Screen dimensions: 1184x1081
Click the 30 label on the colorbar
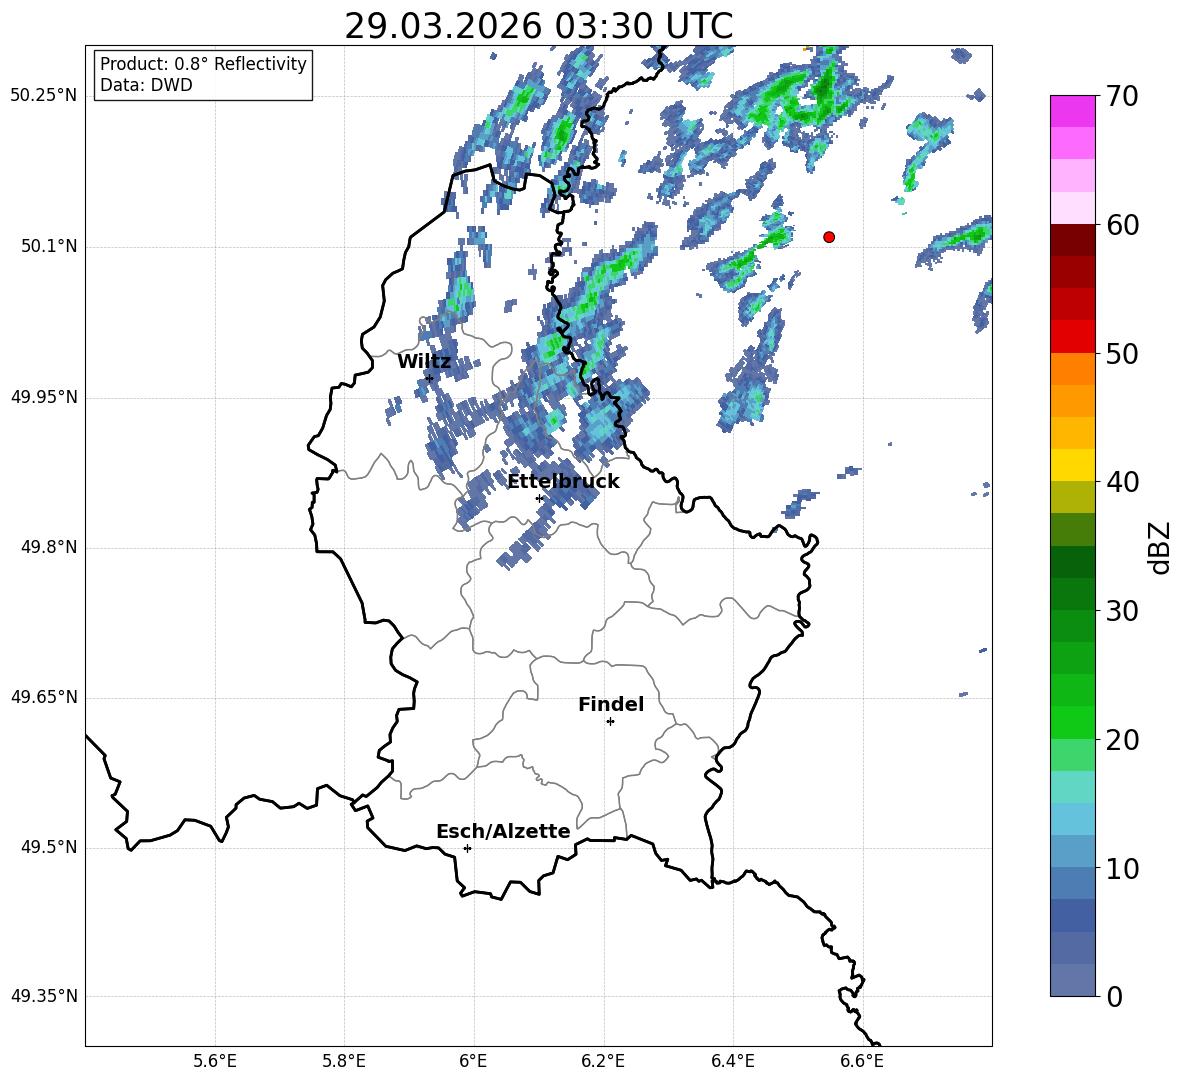[x=1122, y=611]
